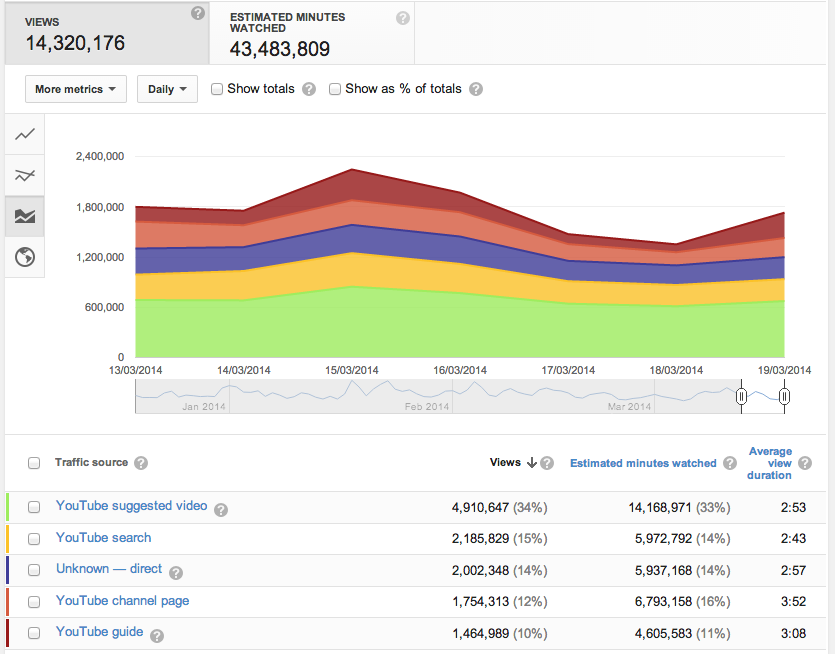The height and width of the screenshot is (654, 835).
Task: Enable Show as % of totals checkbox
Action: tap(335, 89)
